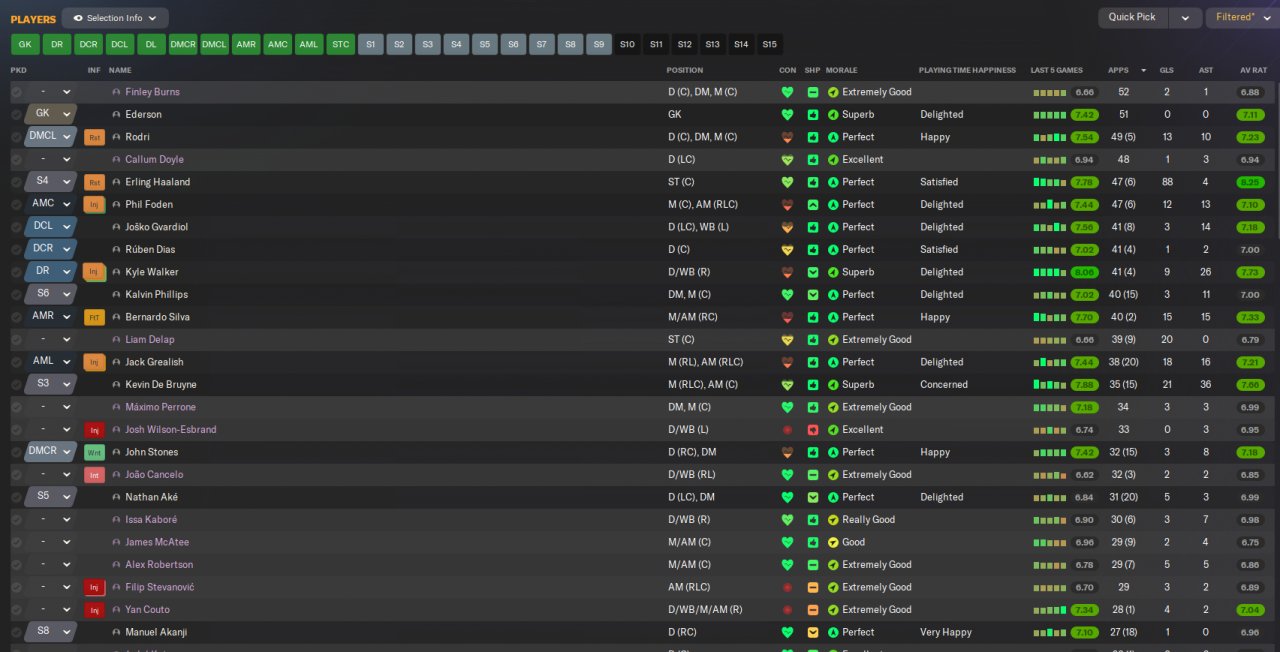Click the FtT status icon beside Bernardo Silva
This screenshot has width=1280, height=652.
pyautogui.click(x=95, y=317)
